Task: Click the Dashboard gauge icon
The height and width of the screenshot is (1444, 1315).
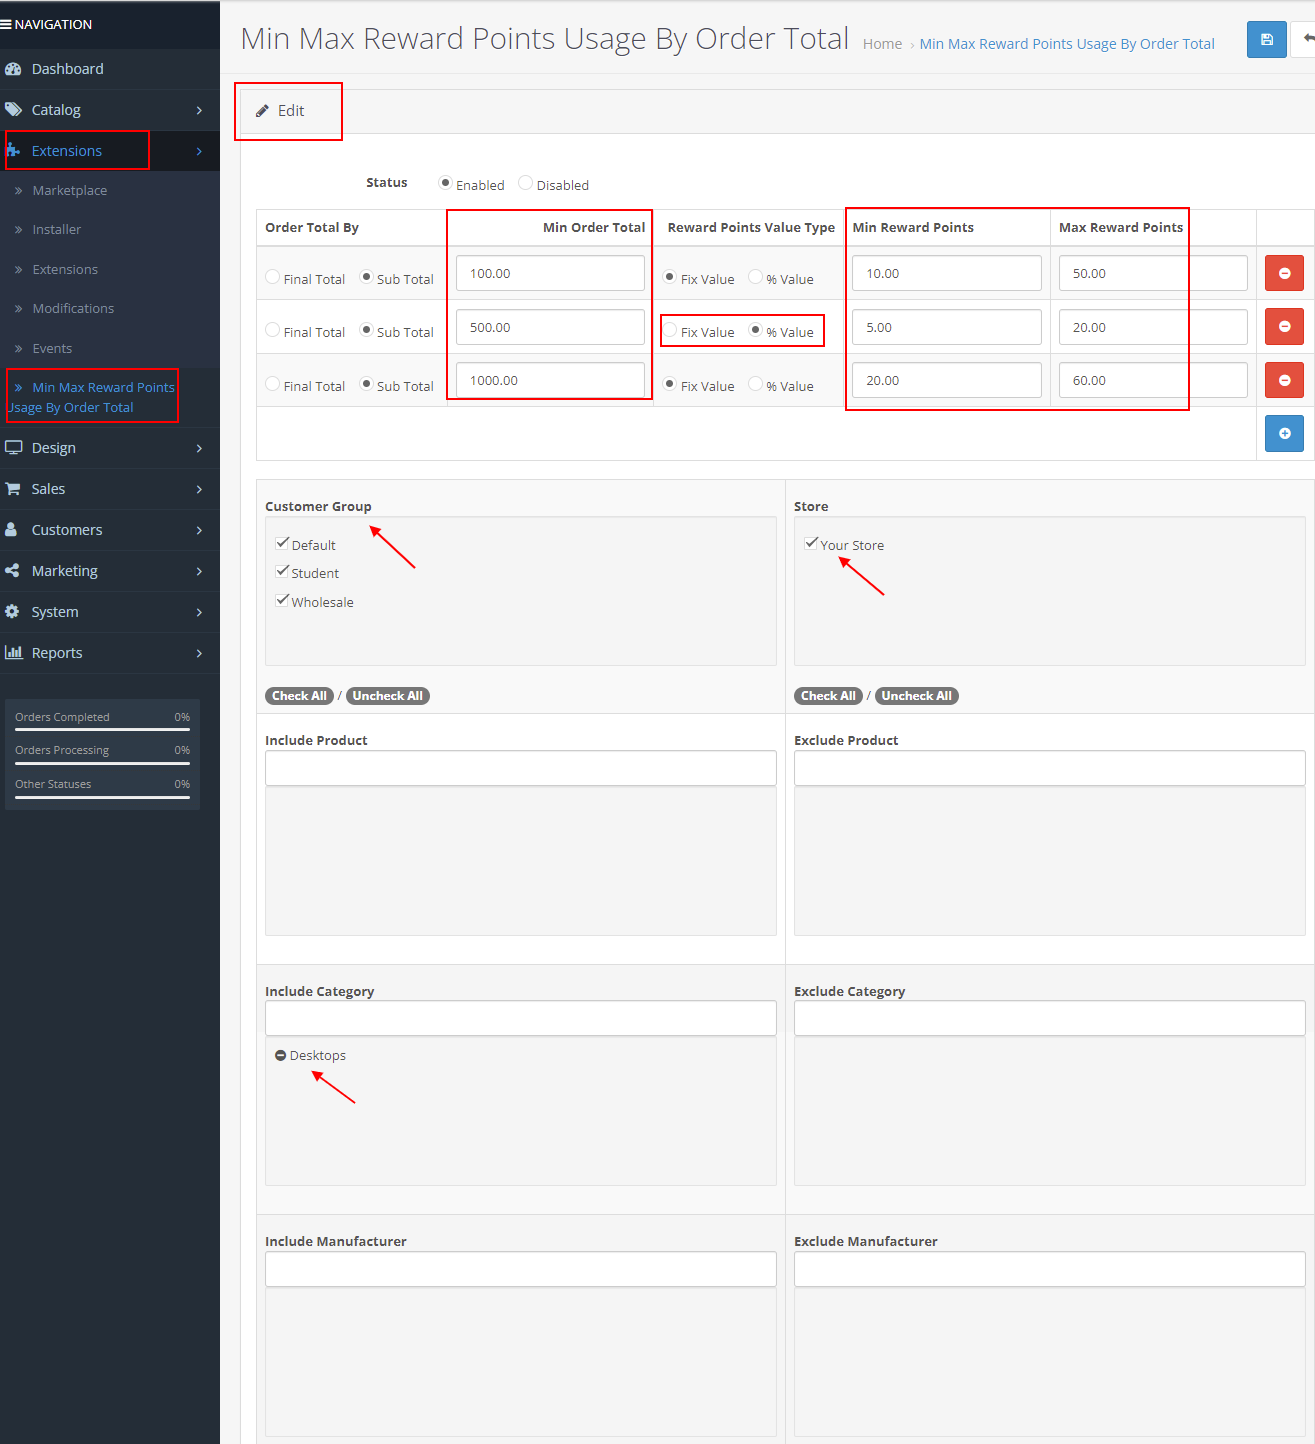Action: click(13, 69)
